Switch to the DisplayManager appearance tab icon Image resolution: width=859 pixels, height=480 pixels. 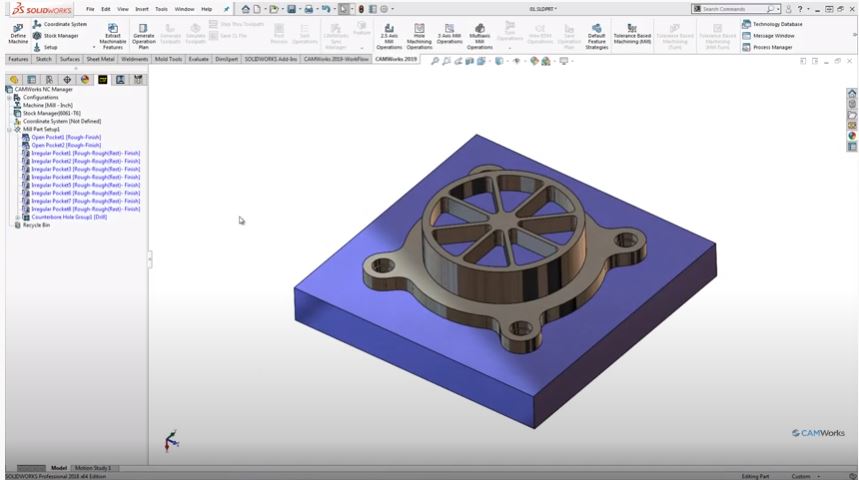pos(85,80)
